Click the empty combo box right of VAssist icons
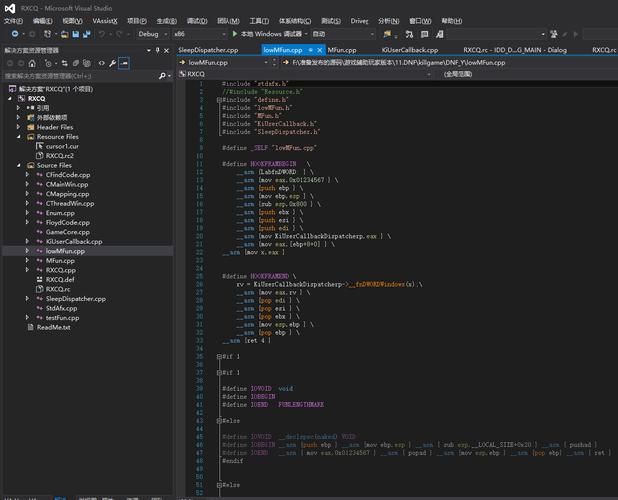618x500 pixels. click(x=496, y=34)
